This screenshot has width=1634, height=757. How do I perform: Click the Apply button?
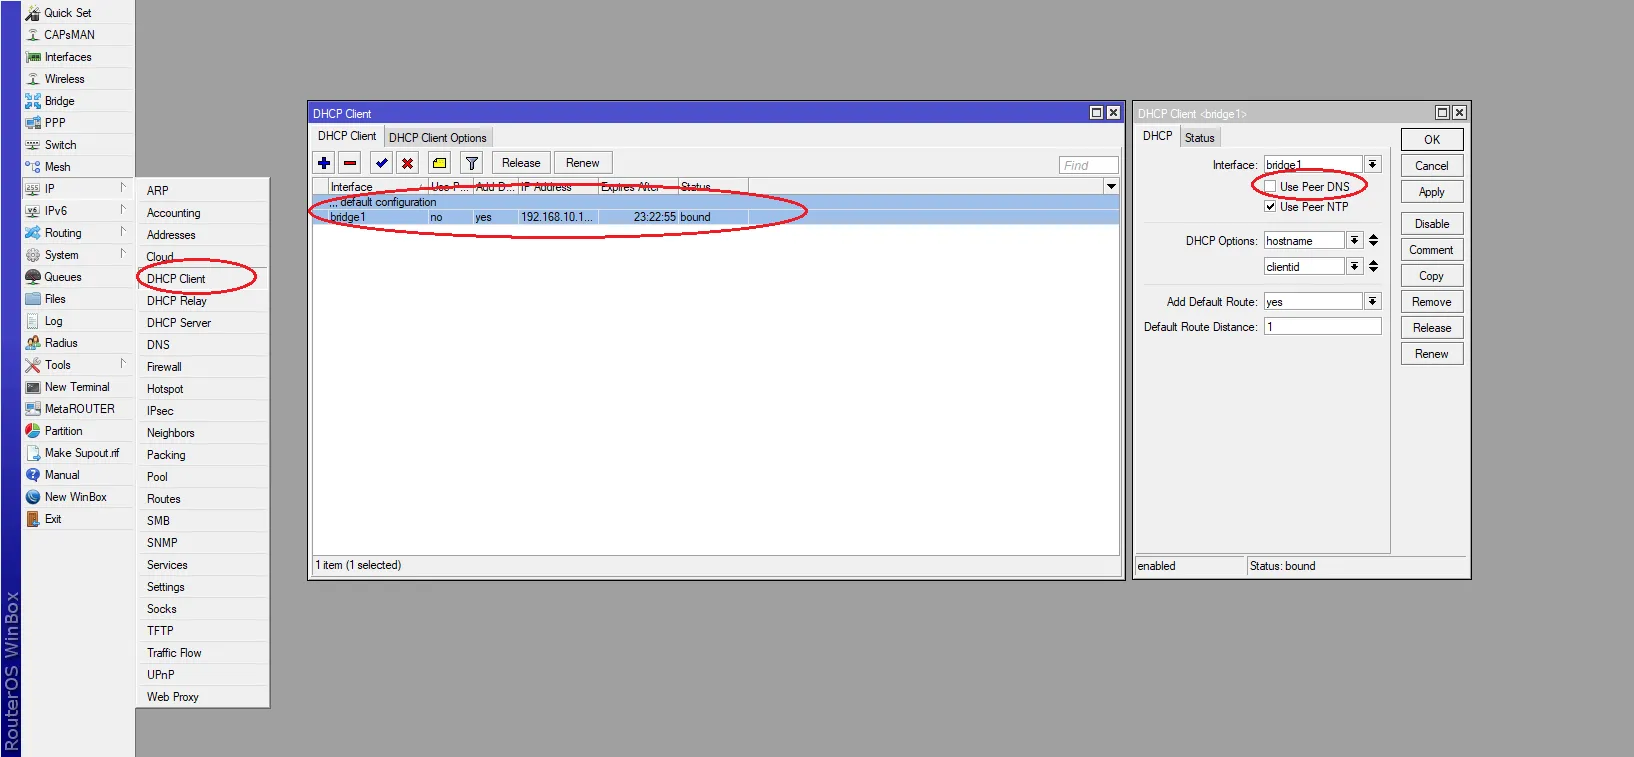1432,192
